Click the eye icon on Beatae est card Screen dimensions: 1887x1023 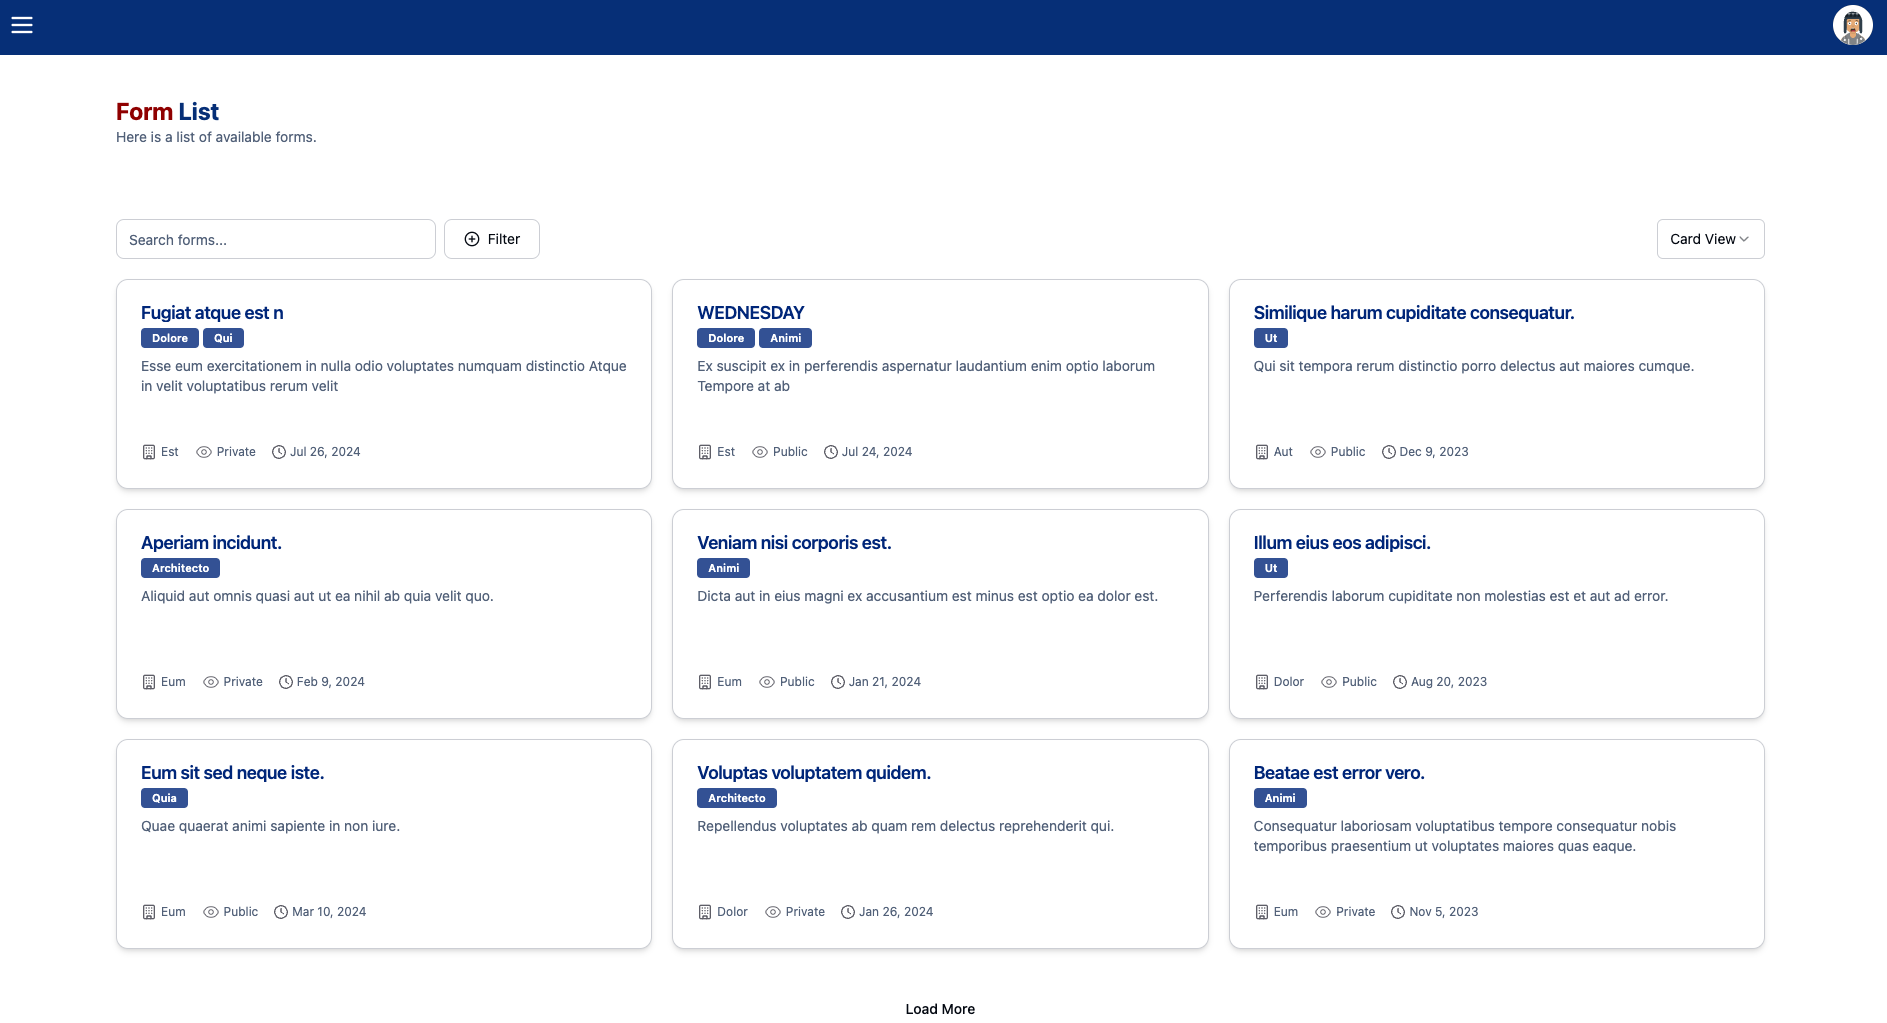click(1323, 912)
